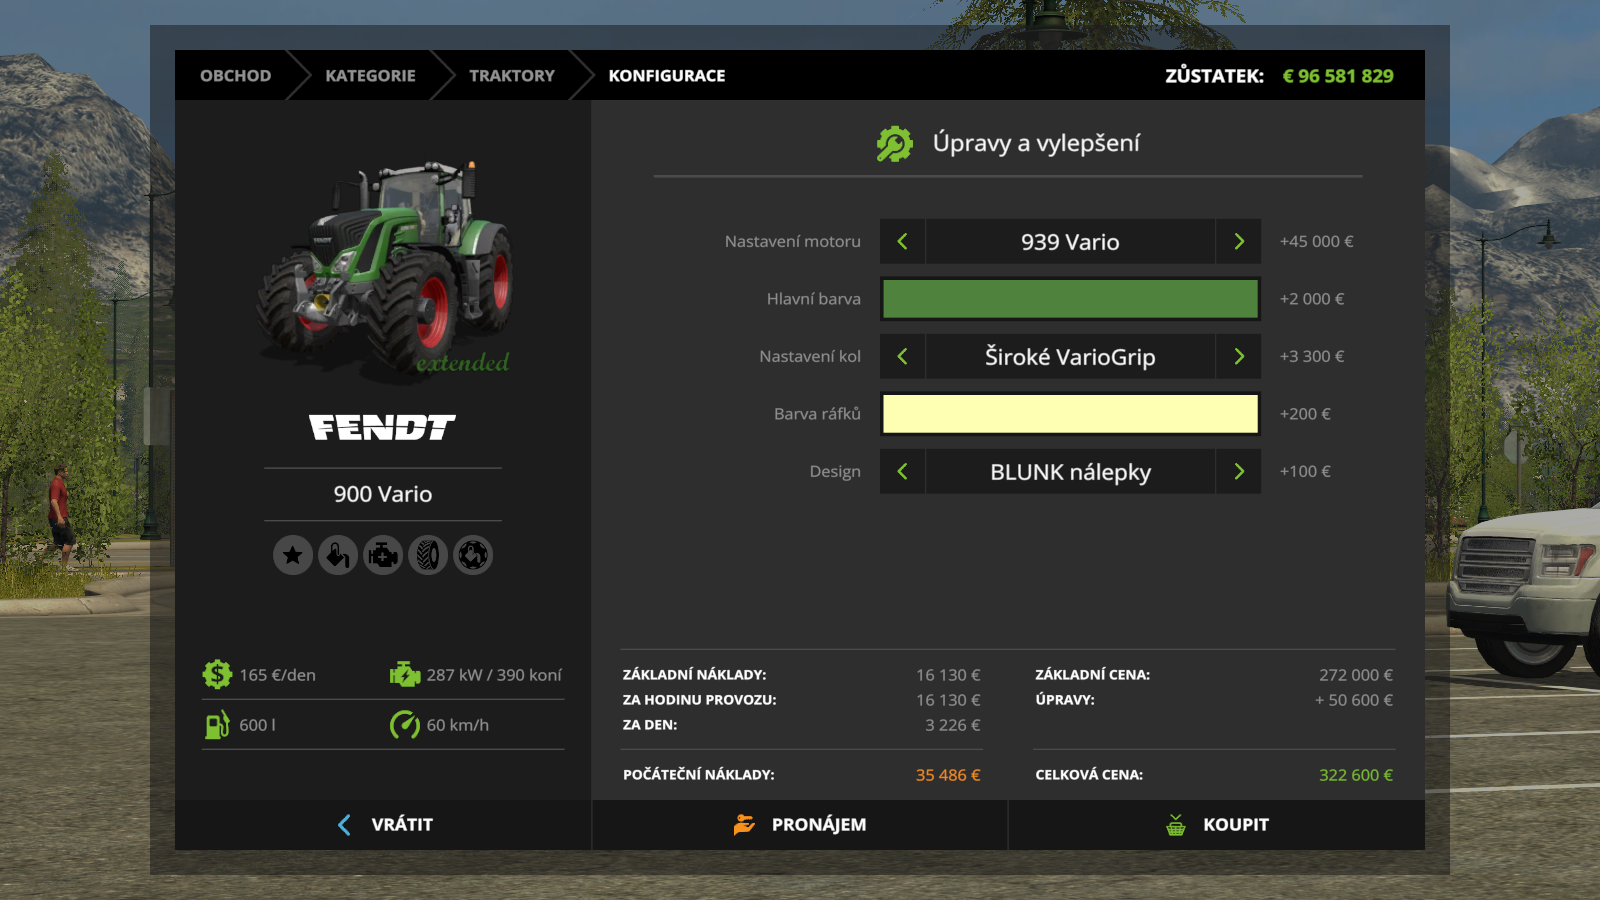Click the engine power icon
This screenshot has height=900, width=1600.
click(405, 674)
